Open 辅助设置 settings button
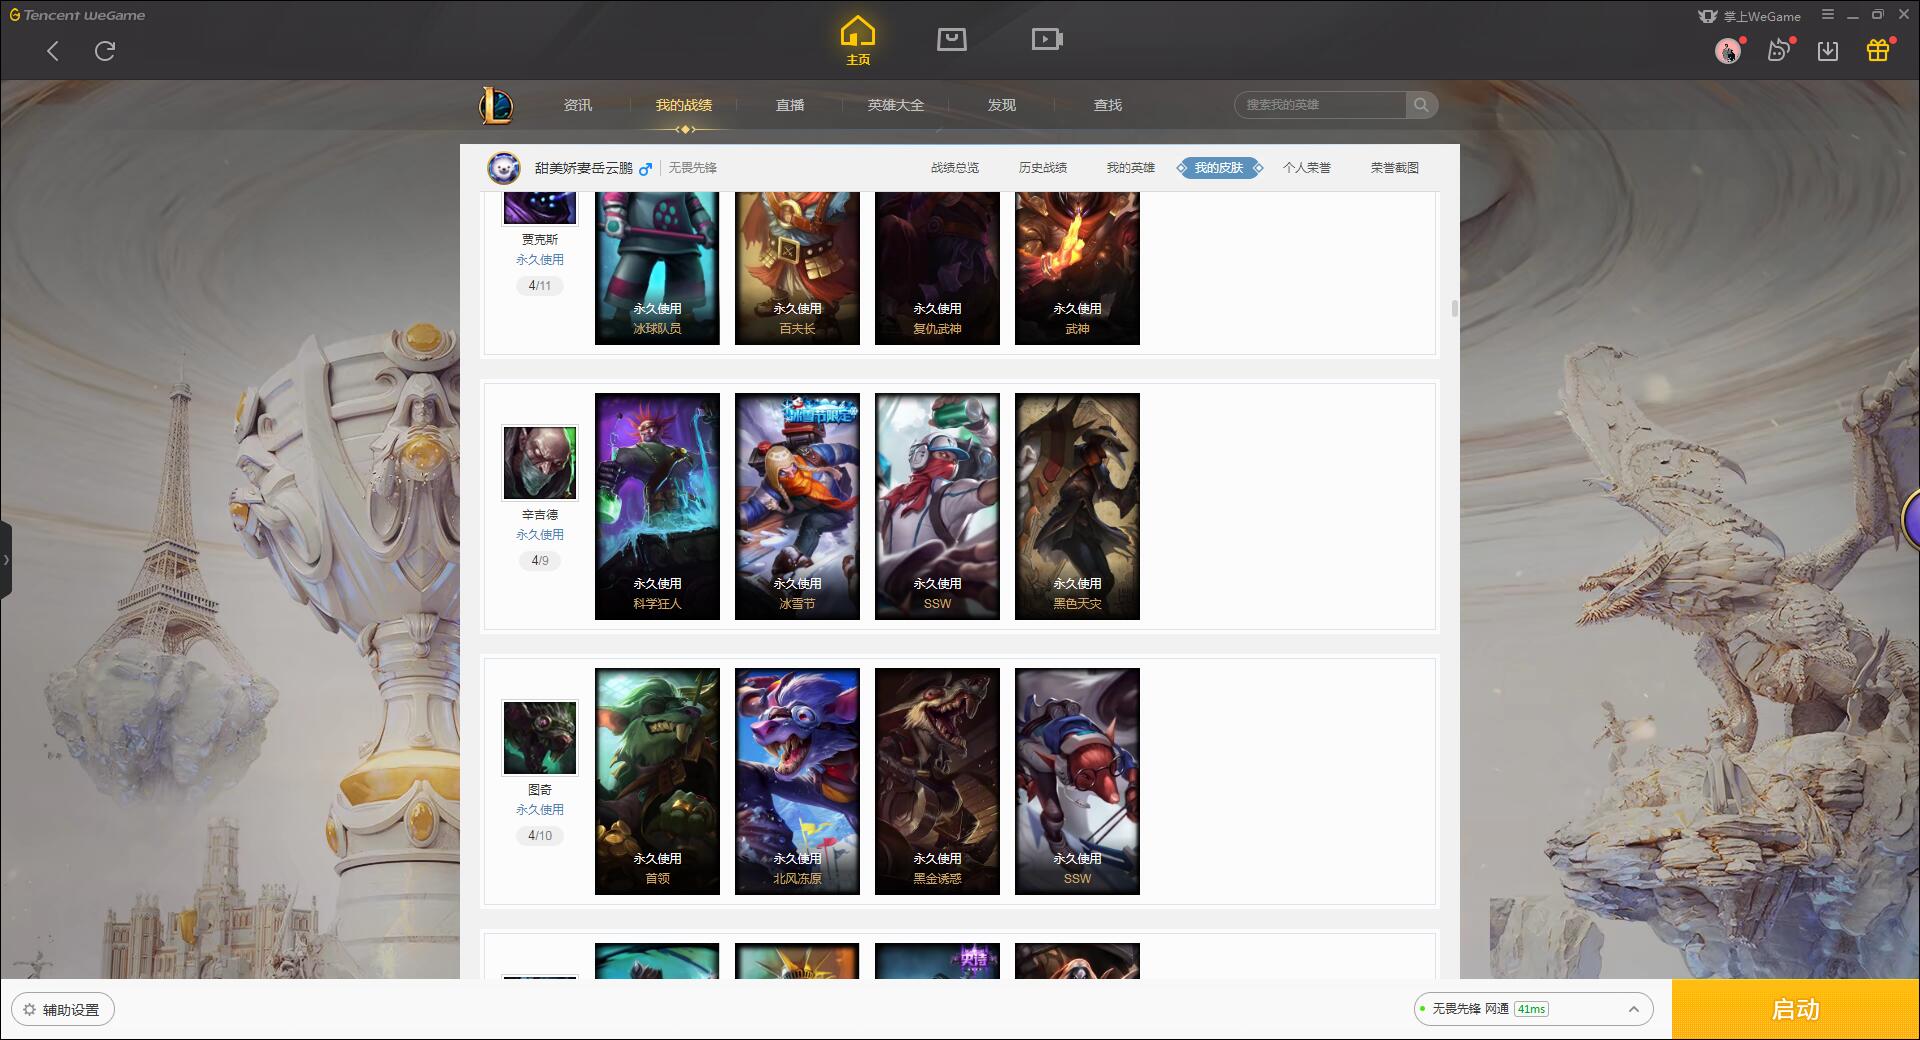Viewport: 1920px width, 1040px height. click(62, 1010)
